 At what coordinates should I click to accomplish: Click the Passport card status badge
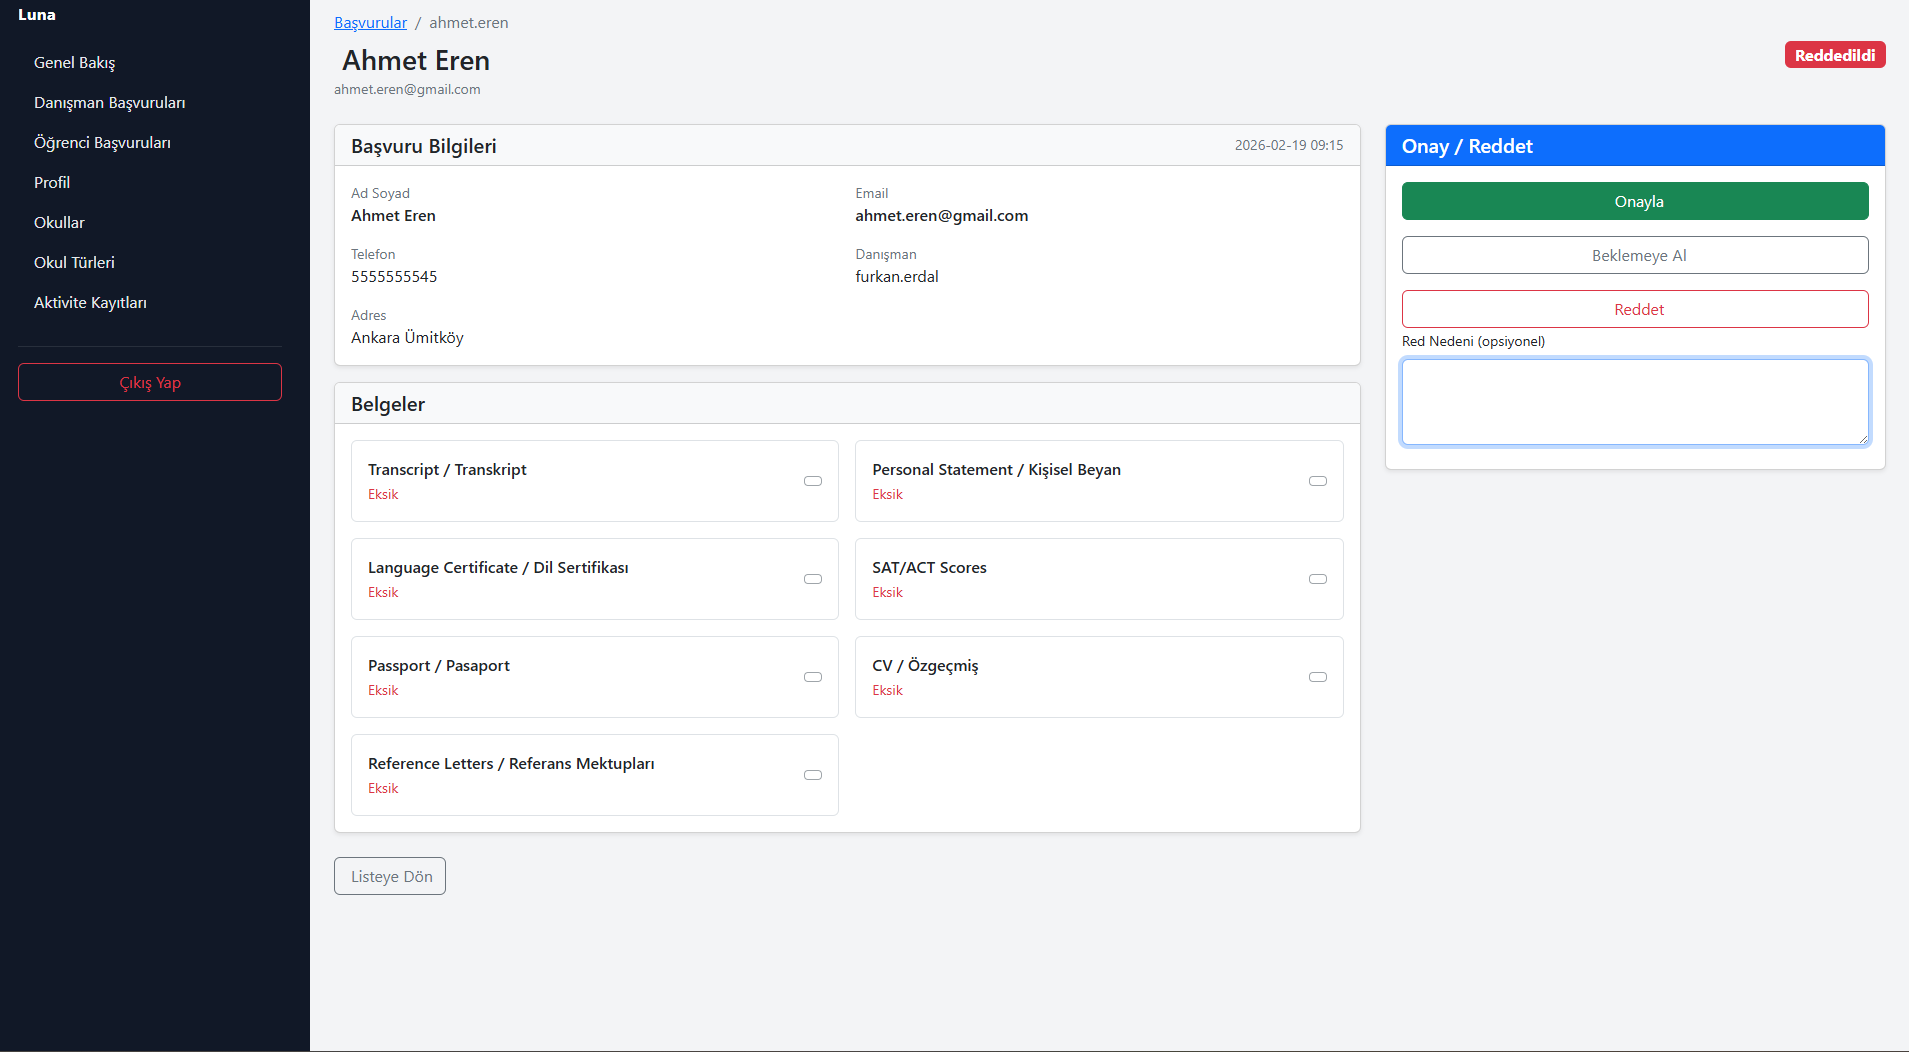click(x=813, y=677)
